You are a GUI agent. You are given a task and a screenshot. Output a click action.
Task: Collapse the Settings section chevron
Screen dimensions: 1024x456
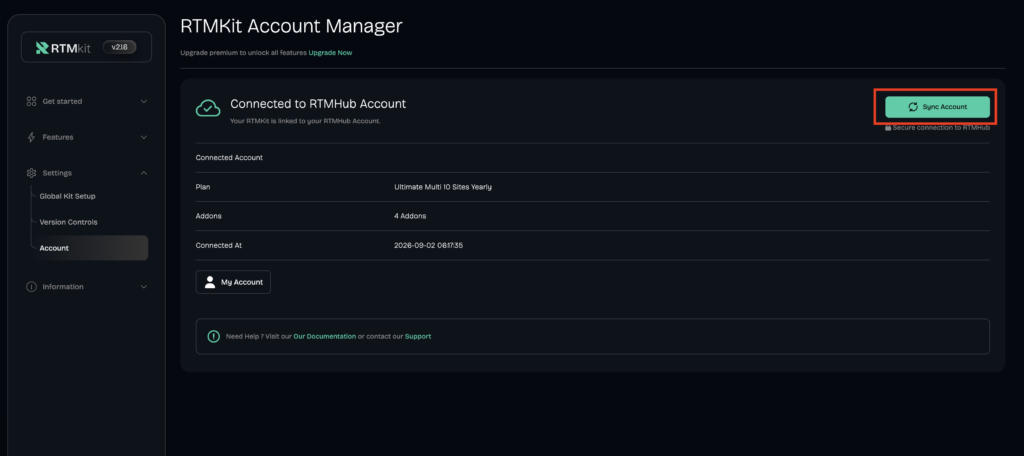[x=144, y=173]
